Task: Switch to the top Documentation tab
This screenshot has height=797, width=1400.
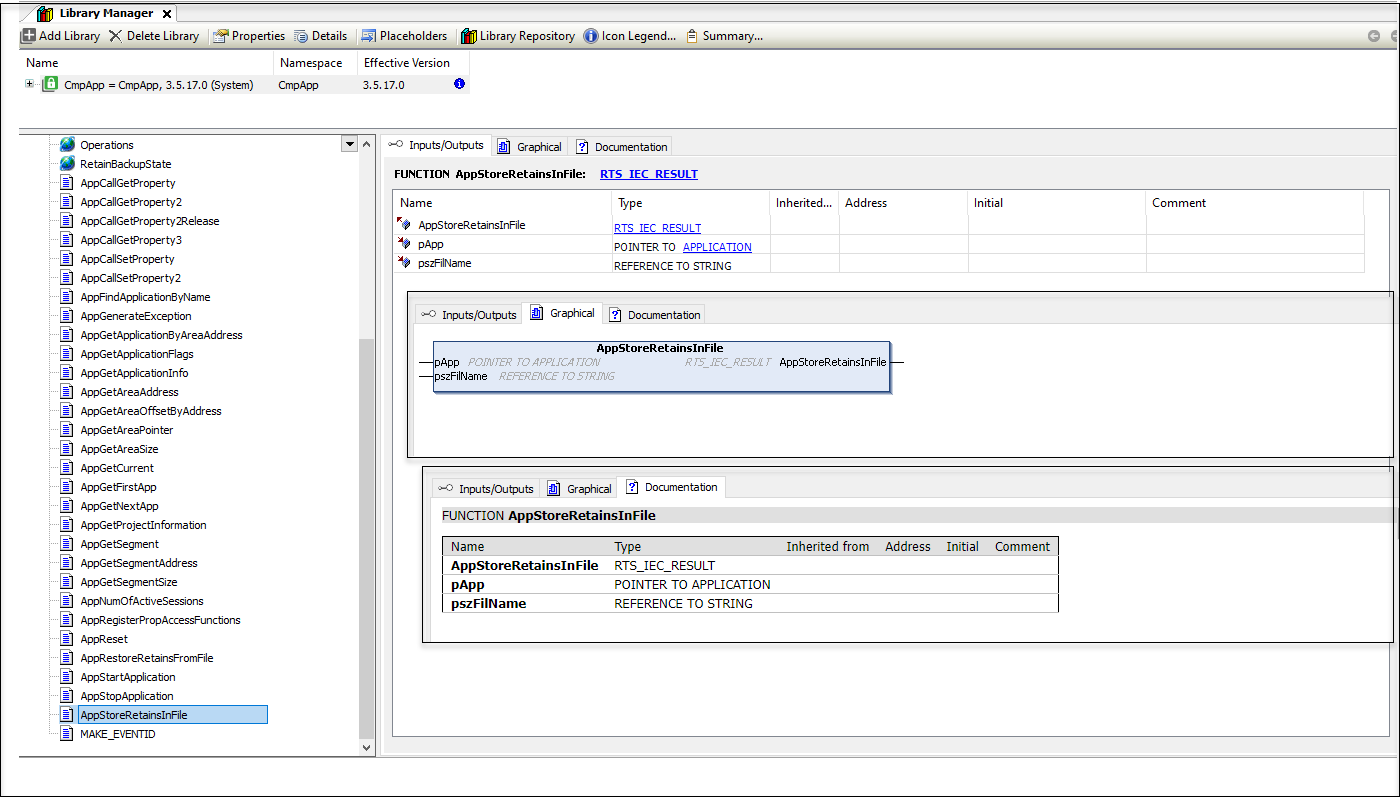Action: (x=621, y=147)
